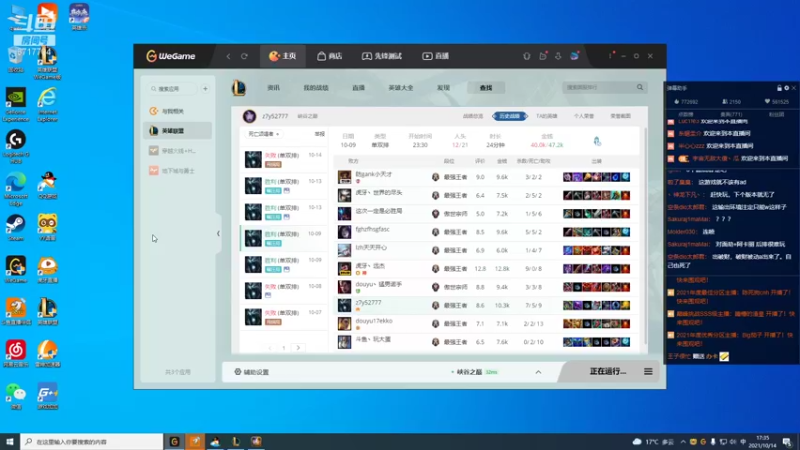The width and height of the screenshot is (800, 450).
Task: Go back with WeGame's back arrow
Action: (228, 56)
